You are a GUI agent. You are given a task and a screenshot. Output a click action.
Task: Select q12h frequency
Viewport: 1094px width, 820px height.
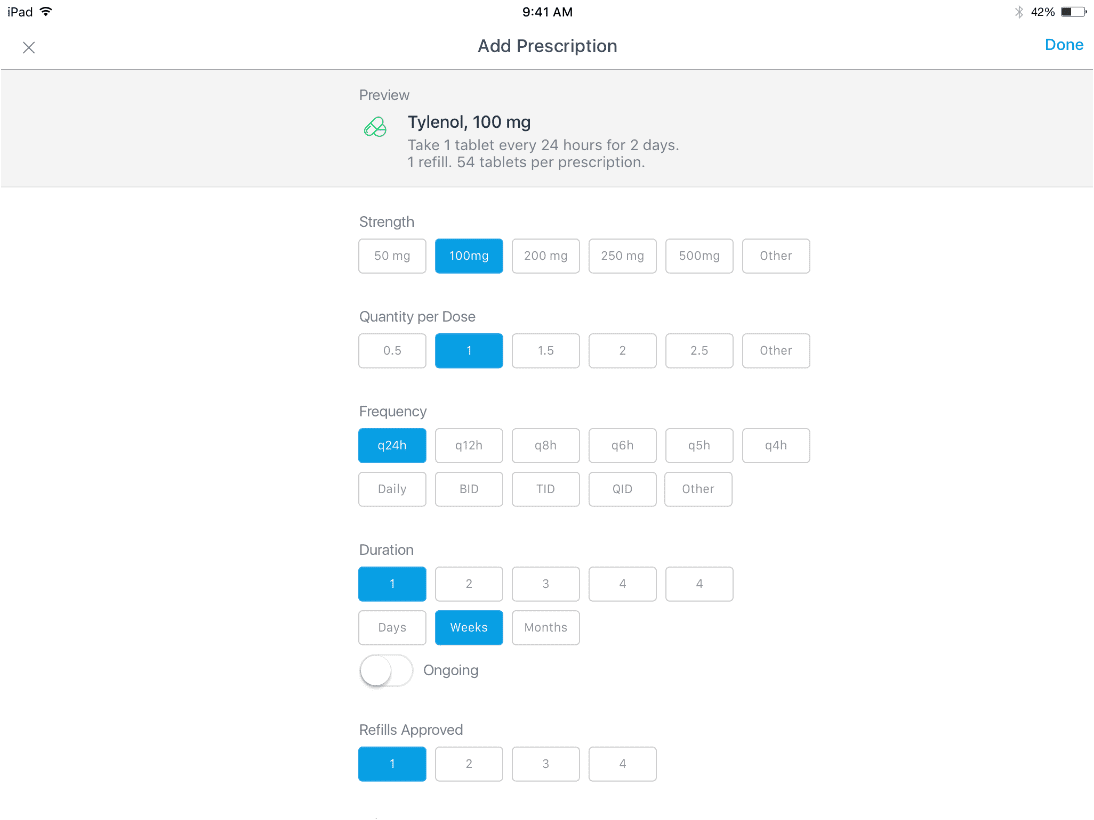[469, 445]
